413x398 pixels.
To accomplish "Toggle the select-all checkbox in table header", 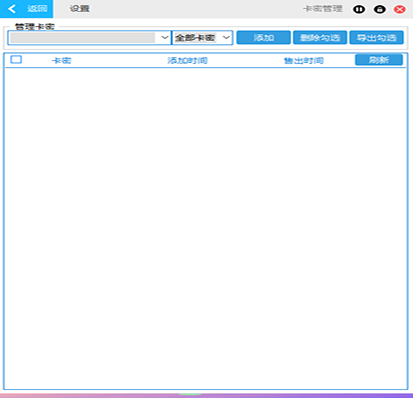I will click(x=16, y=60).
